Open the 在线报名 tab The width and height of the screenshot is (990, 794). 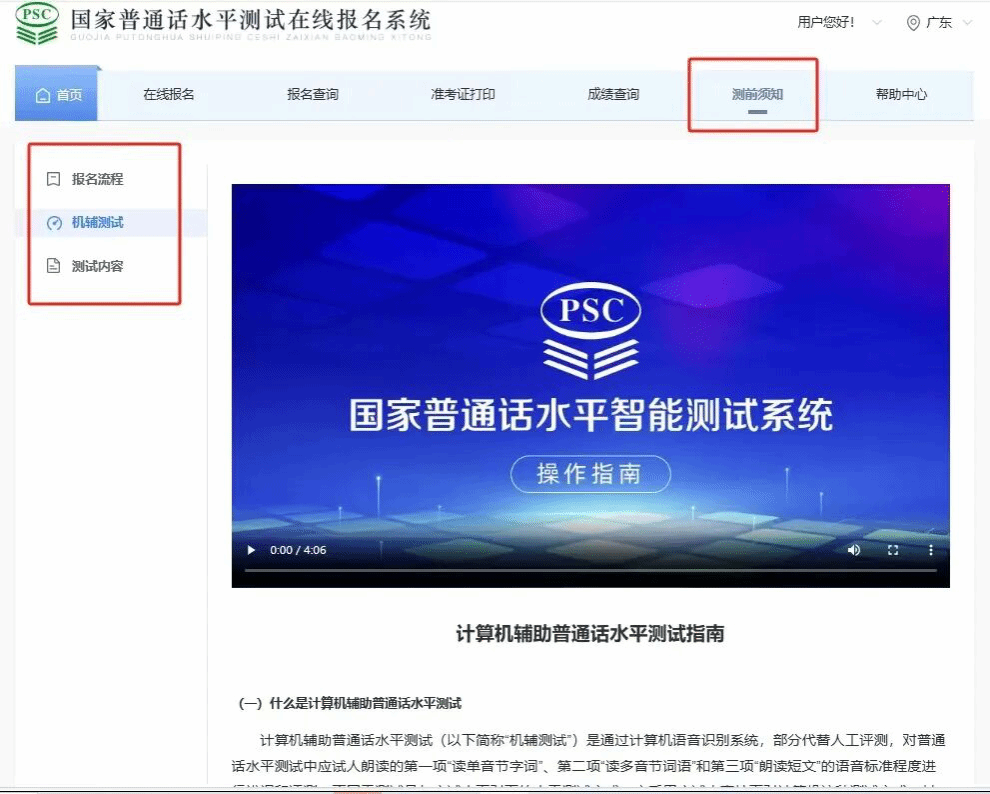pos(168,95)
